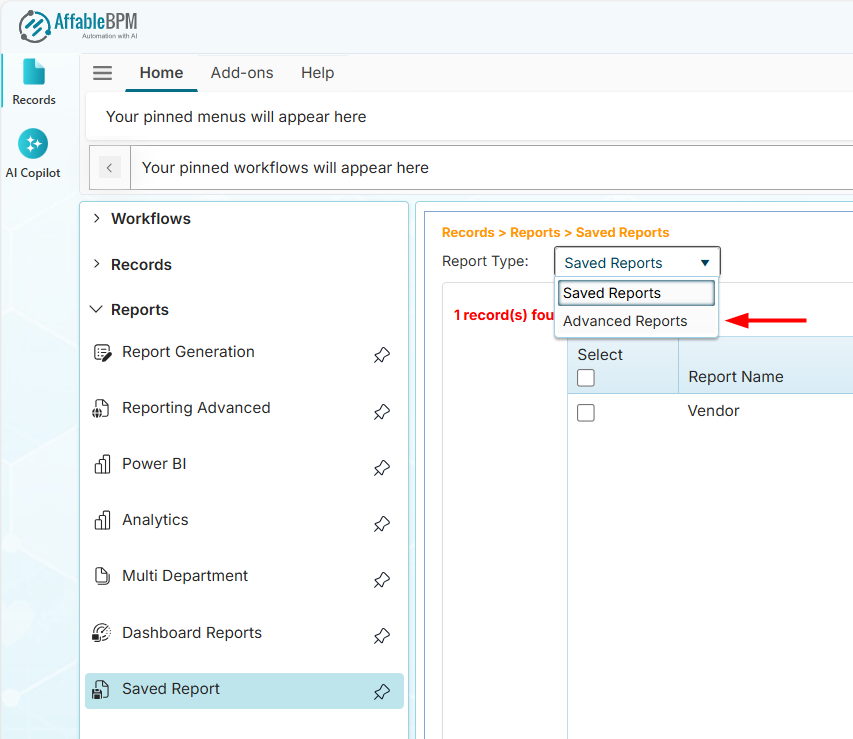Click the Records breadcrumb link
Screen dimensions: 853x739
[467, 232]
